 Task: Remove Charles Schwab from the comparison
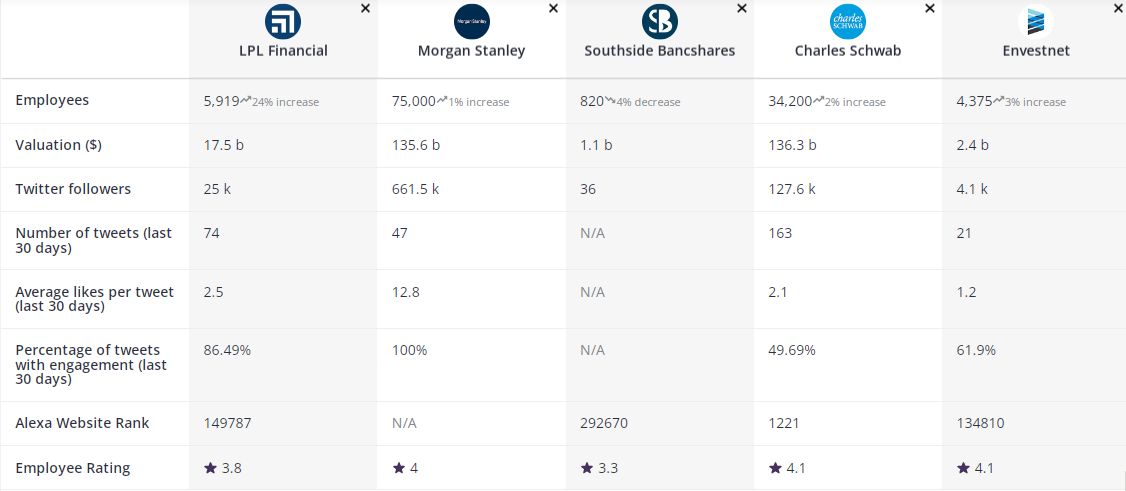coord(930,8)
